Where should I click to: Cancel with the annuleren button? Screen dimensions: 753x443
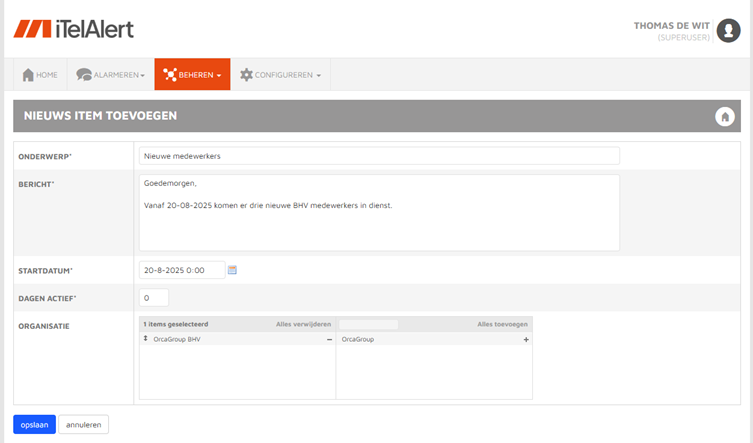[x=84, y=425]
